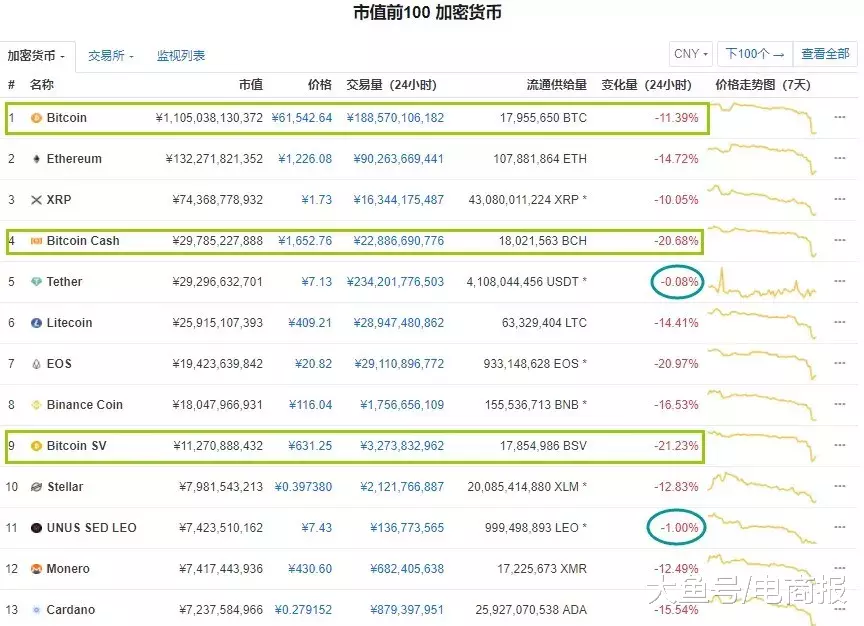Click the Bitcoin SV logo icon
864x626 pixels.
[36, 446]
